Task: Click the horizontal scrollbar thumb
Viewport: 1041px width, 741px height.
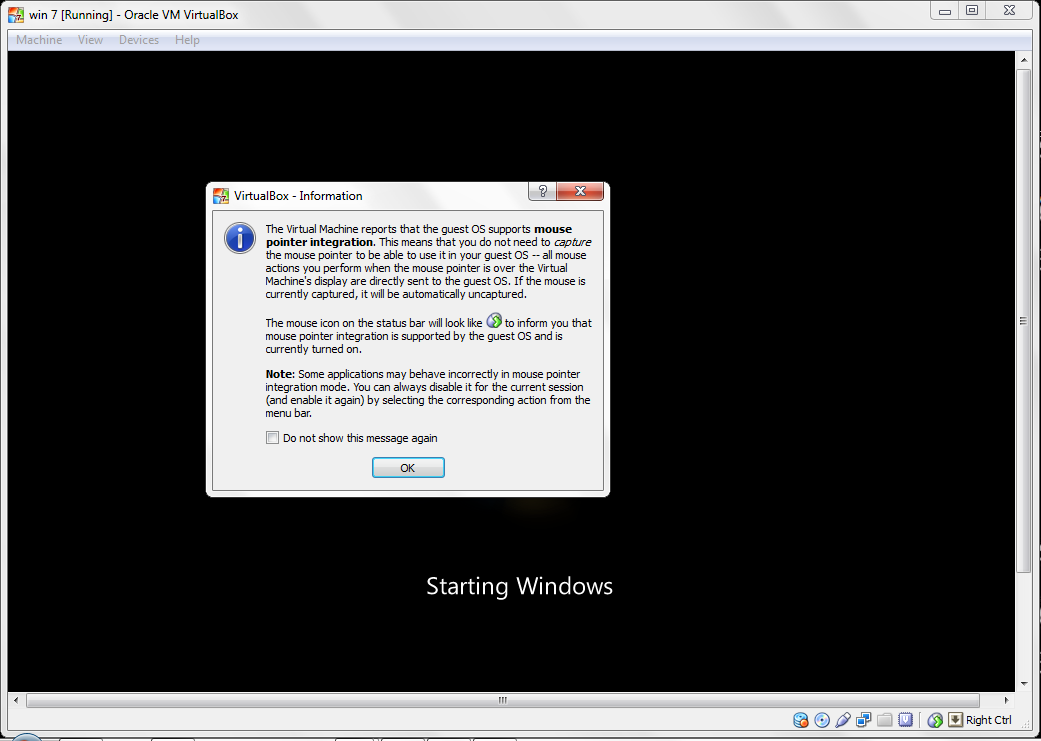Action: click(x=503, y=700)
